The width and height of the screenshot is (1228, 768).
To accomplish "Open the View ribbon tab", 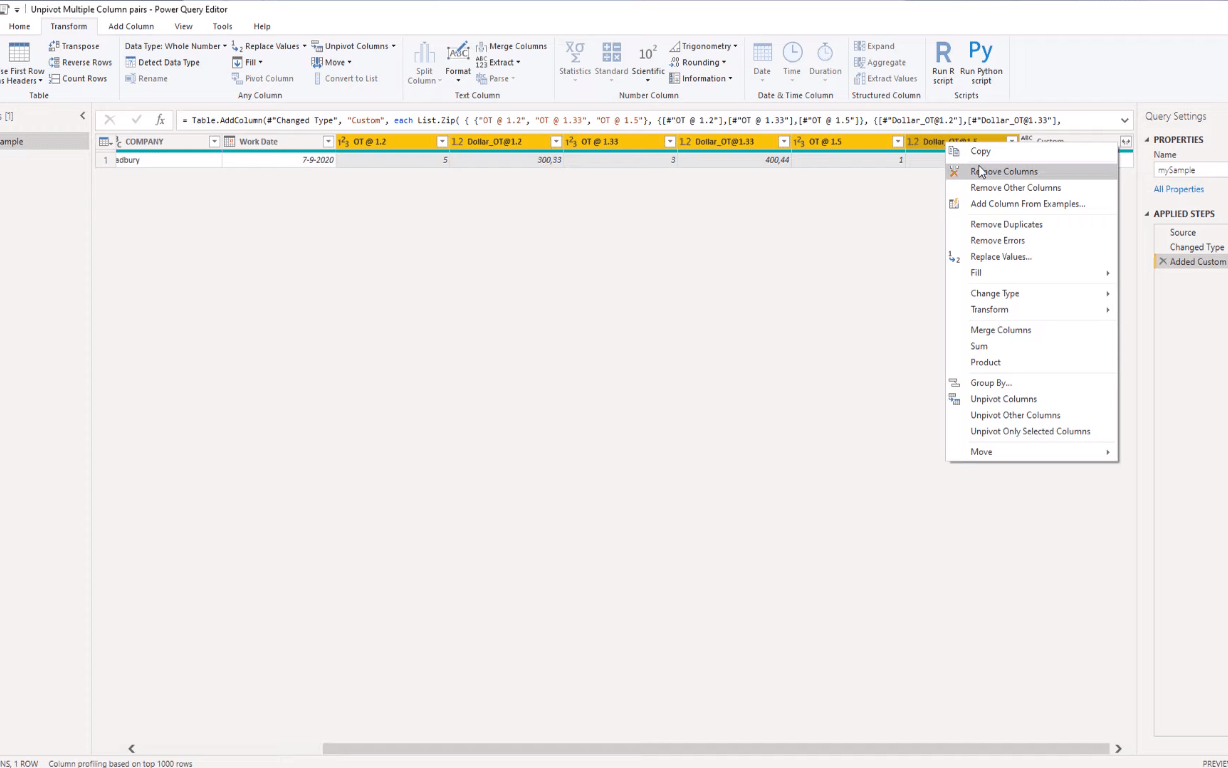I will pos(183,27).
